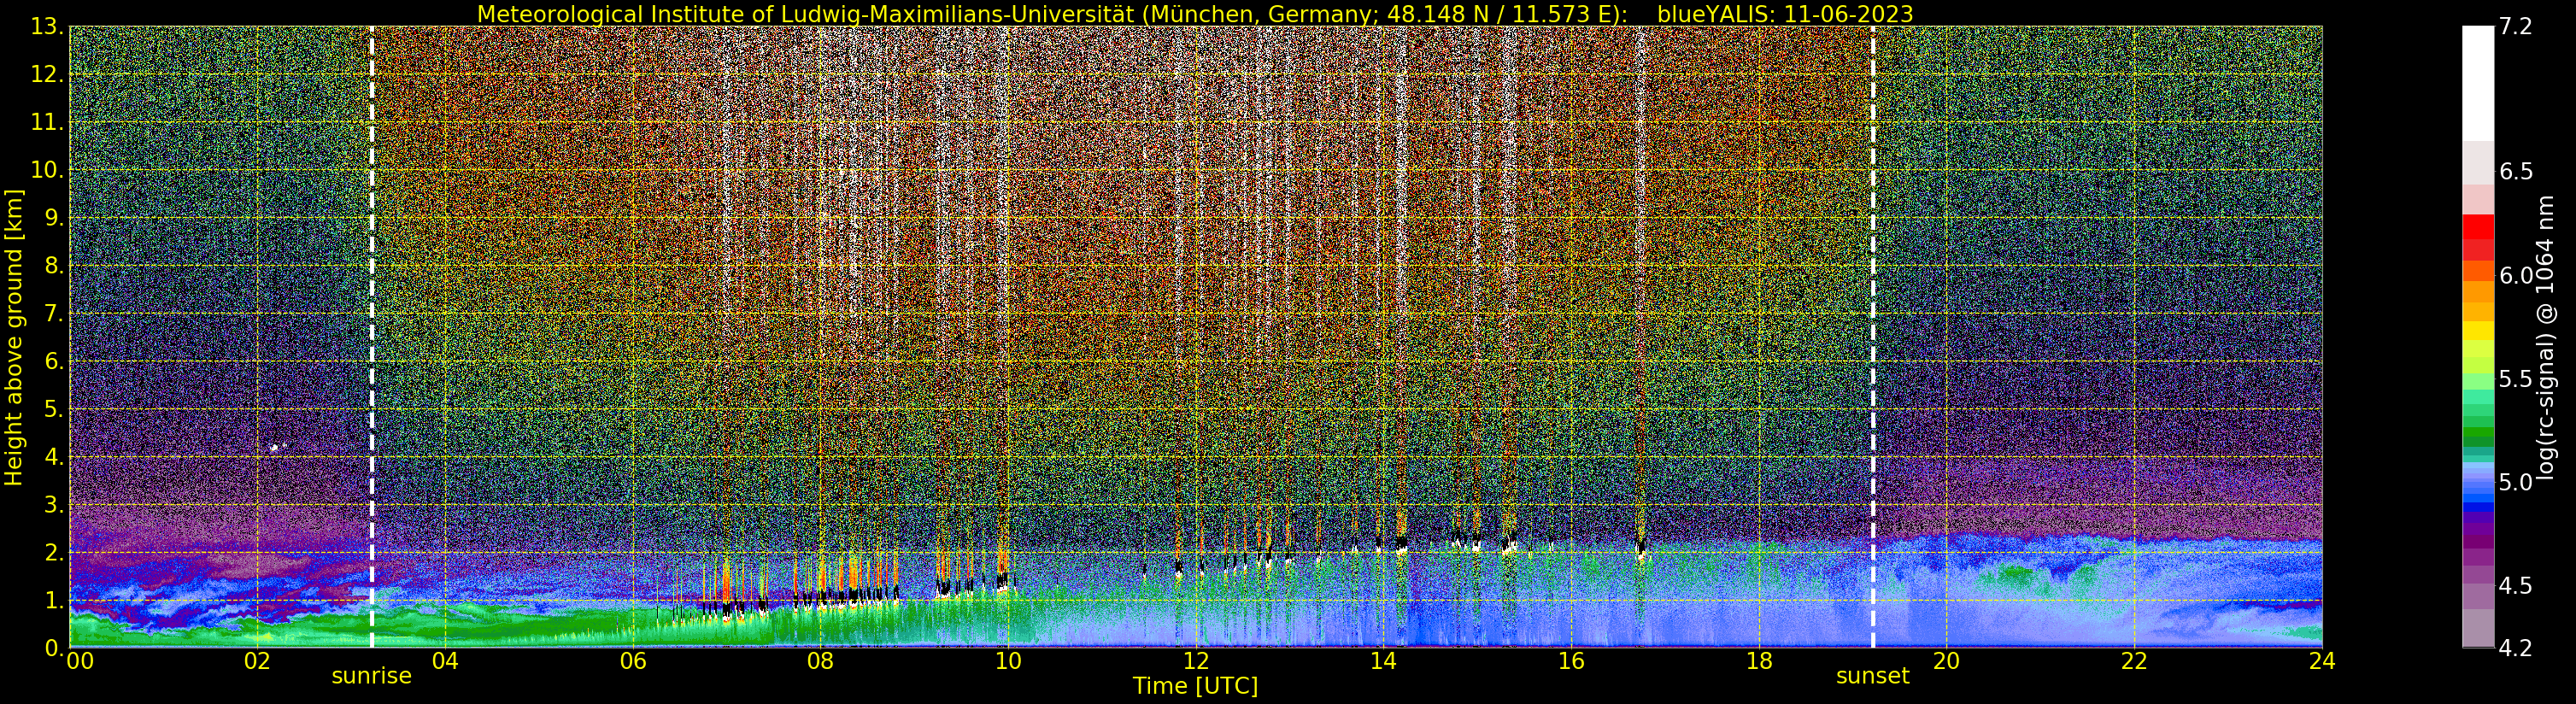
Task: Click the 'sunset' label below the axis
Action: click(x=1873, y=676)
